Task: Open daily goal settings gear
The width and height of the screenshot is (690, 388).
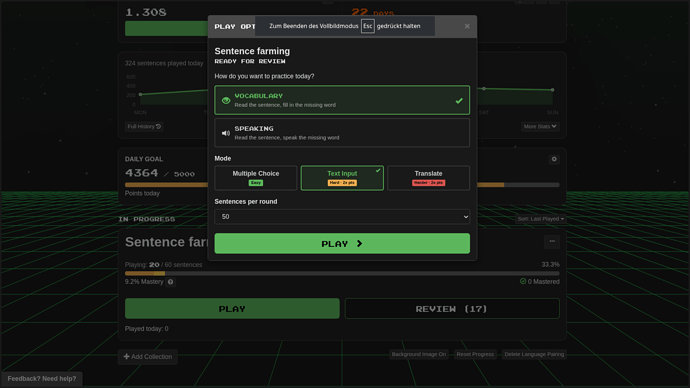Action: tap(554, 159)
